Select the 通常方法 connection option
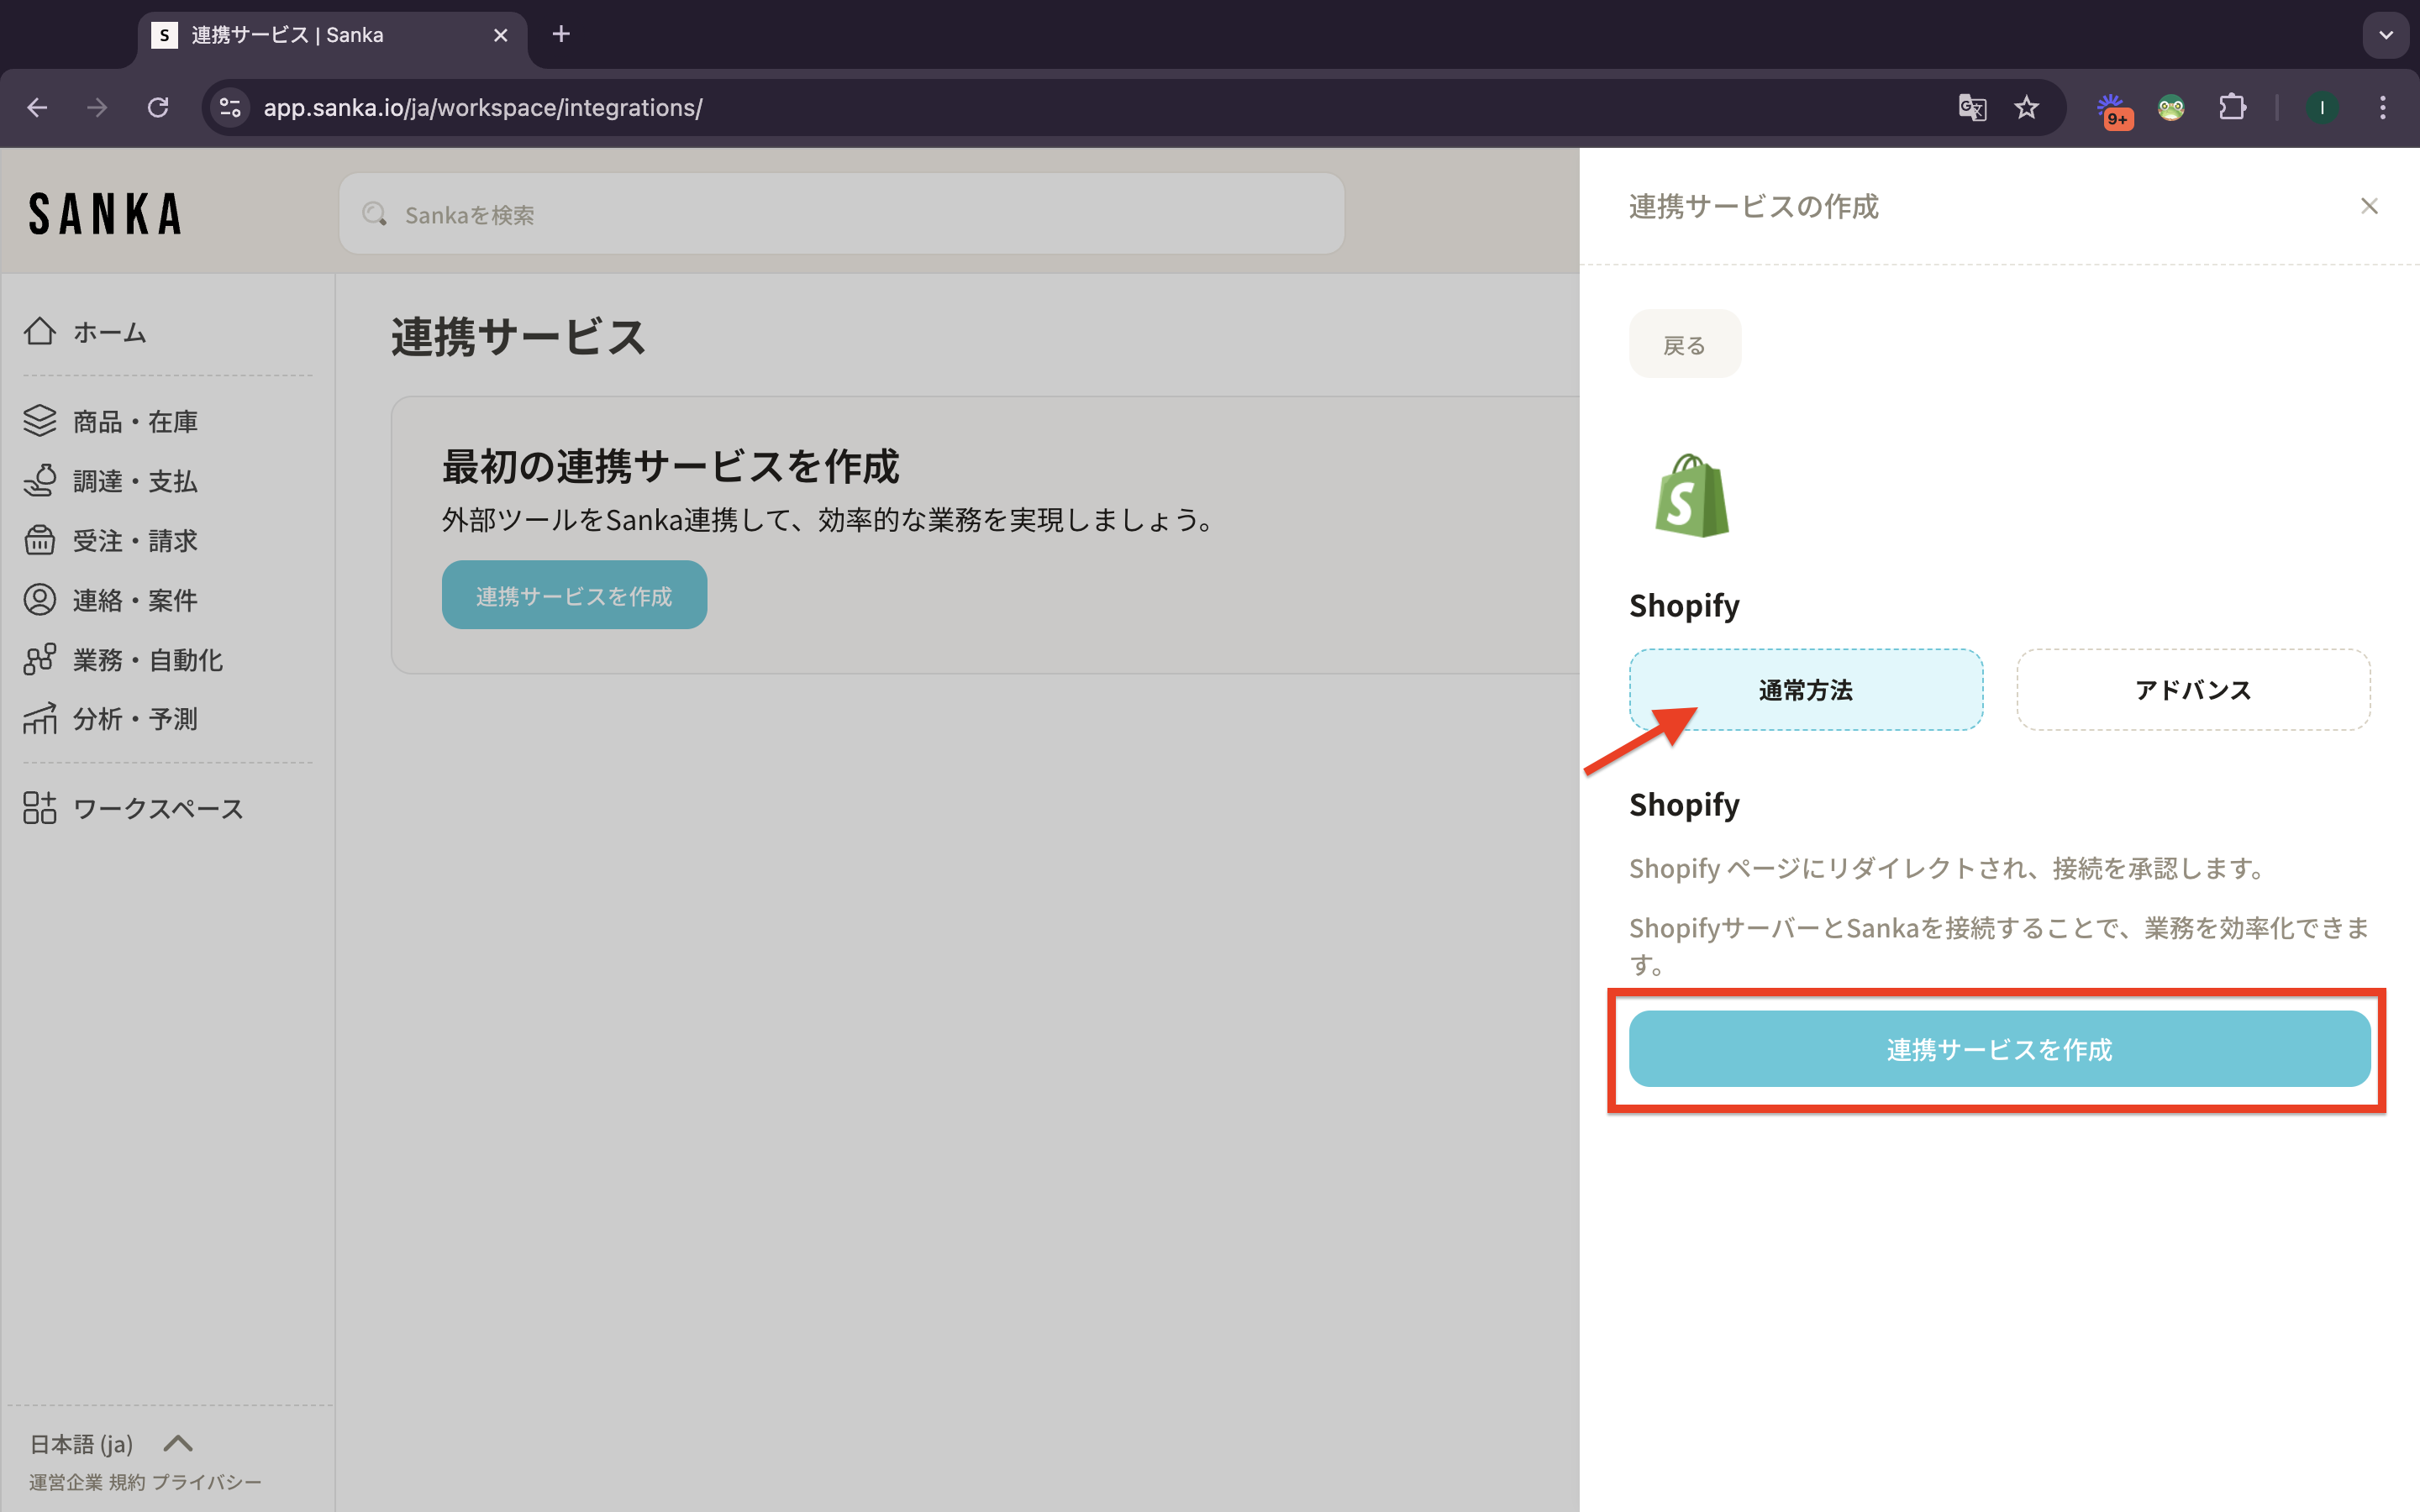The width and height of the screenshot is (2420, 1512). (x=1805, y=690)
